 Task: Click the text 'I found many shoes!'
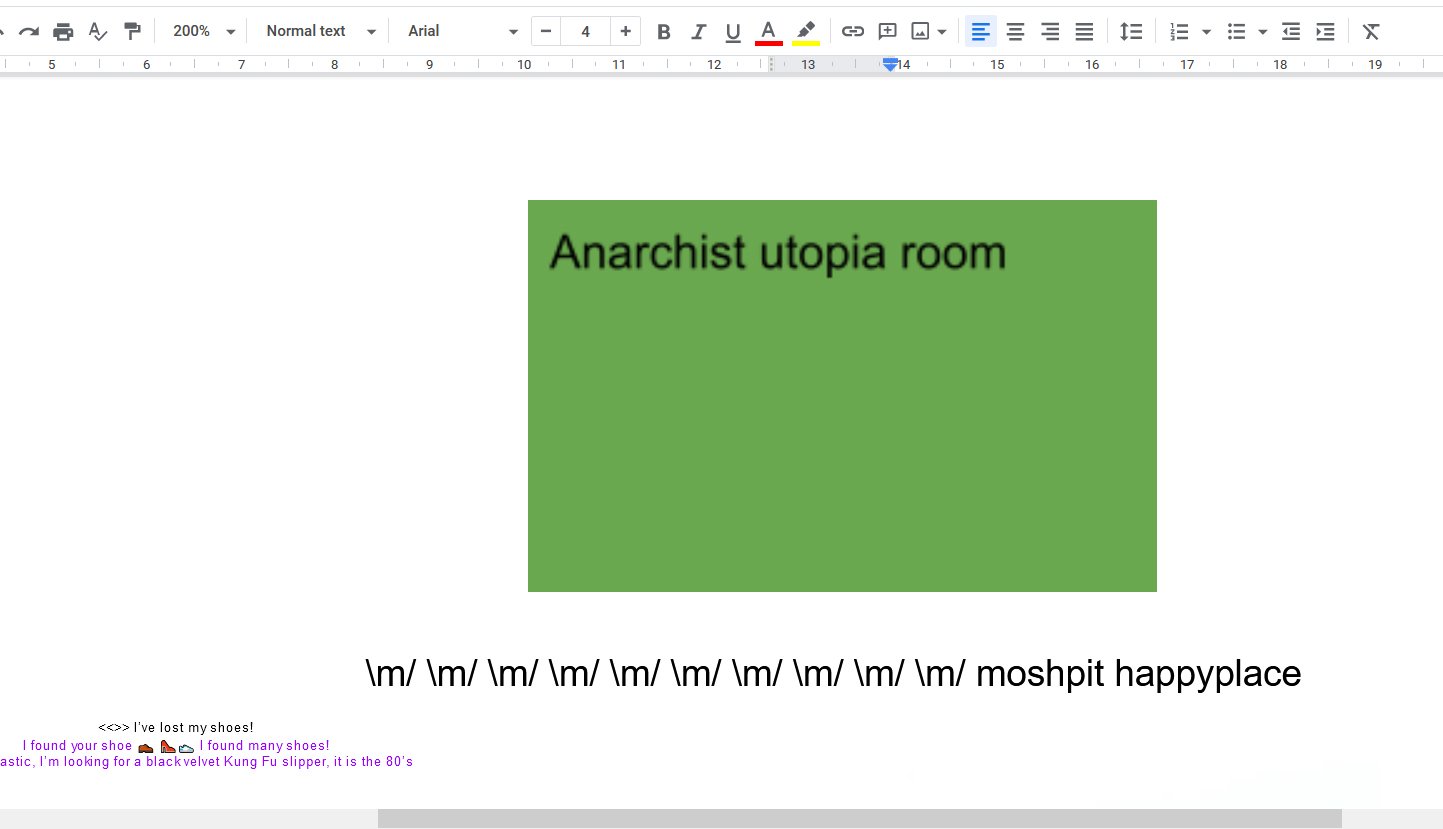264,745
